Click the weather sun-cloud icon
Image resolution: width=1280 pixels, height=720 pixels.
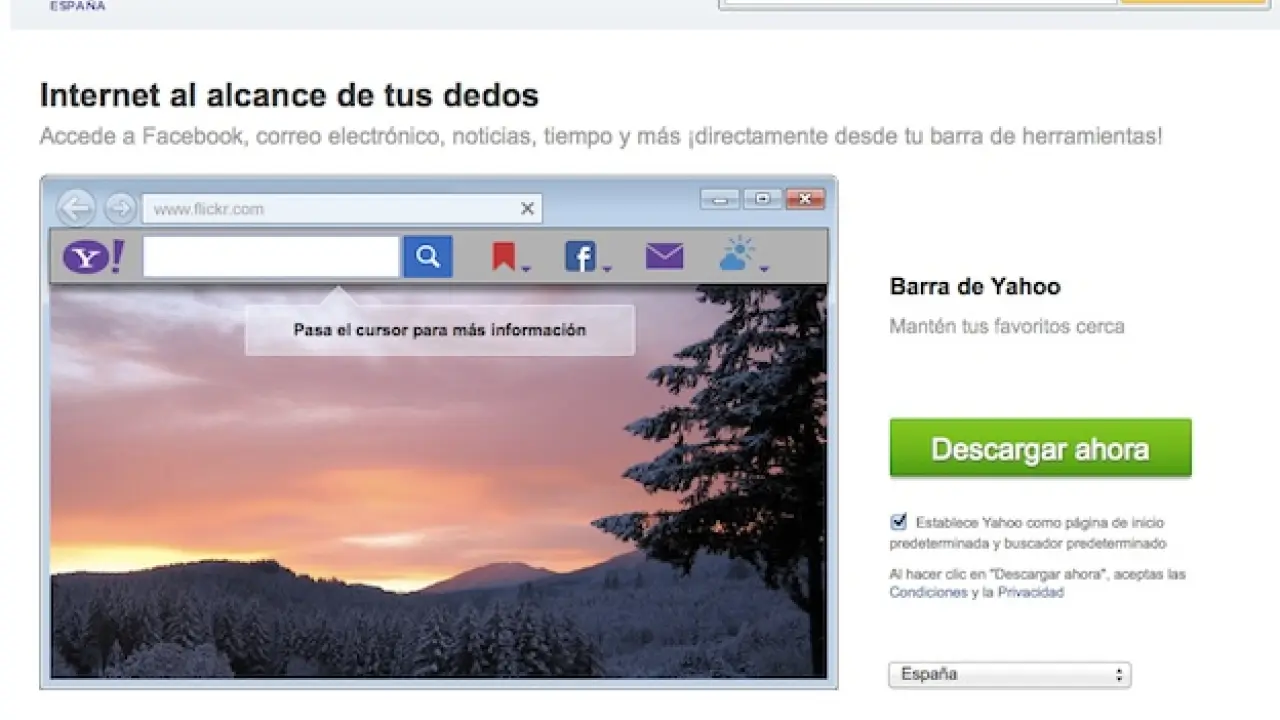coord(737,255)
